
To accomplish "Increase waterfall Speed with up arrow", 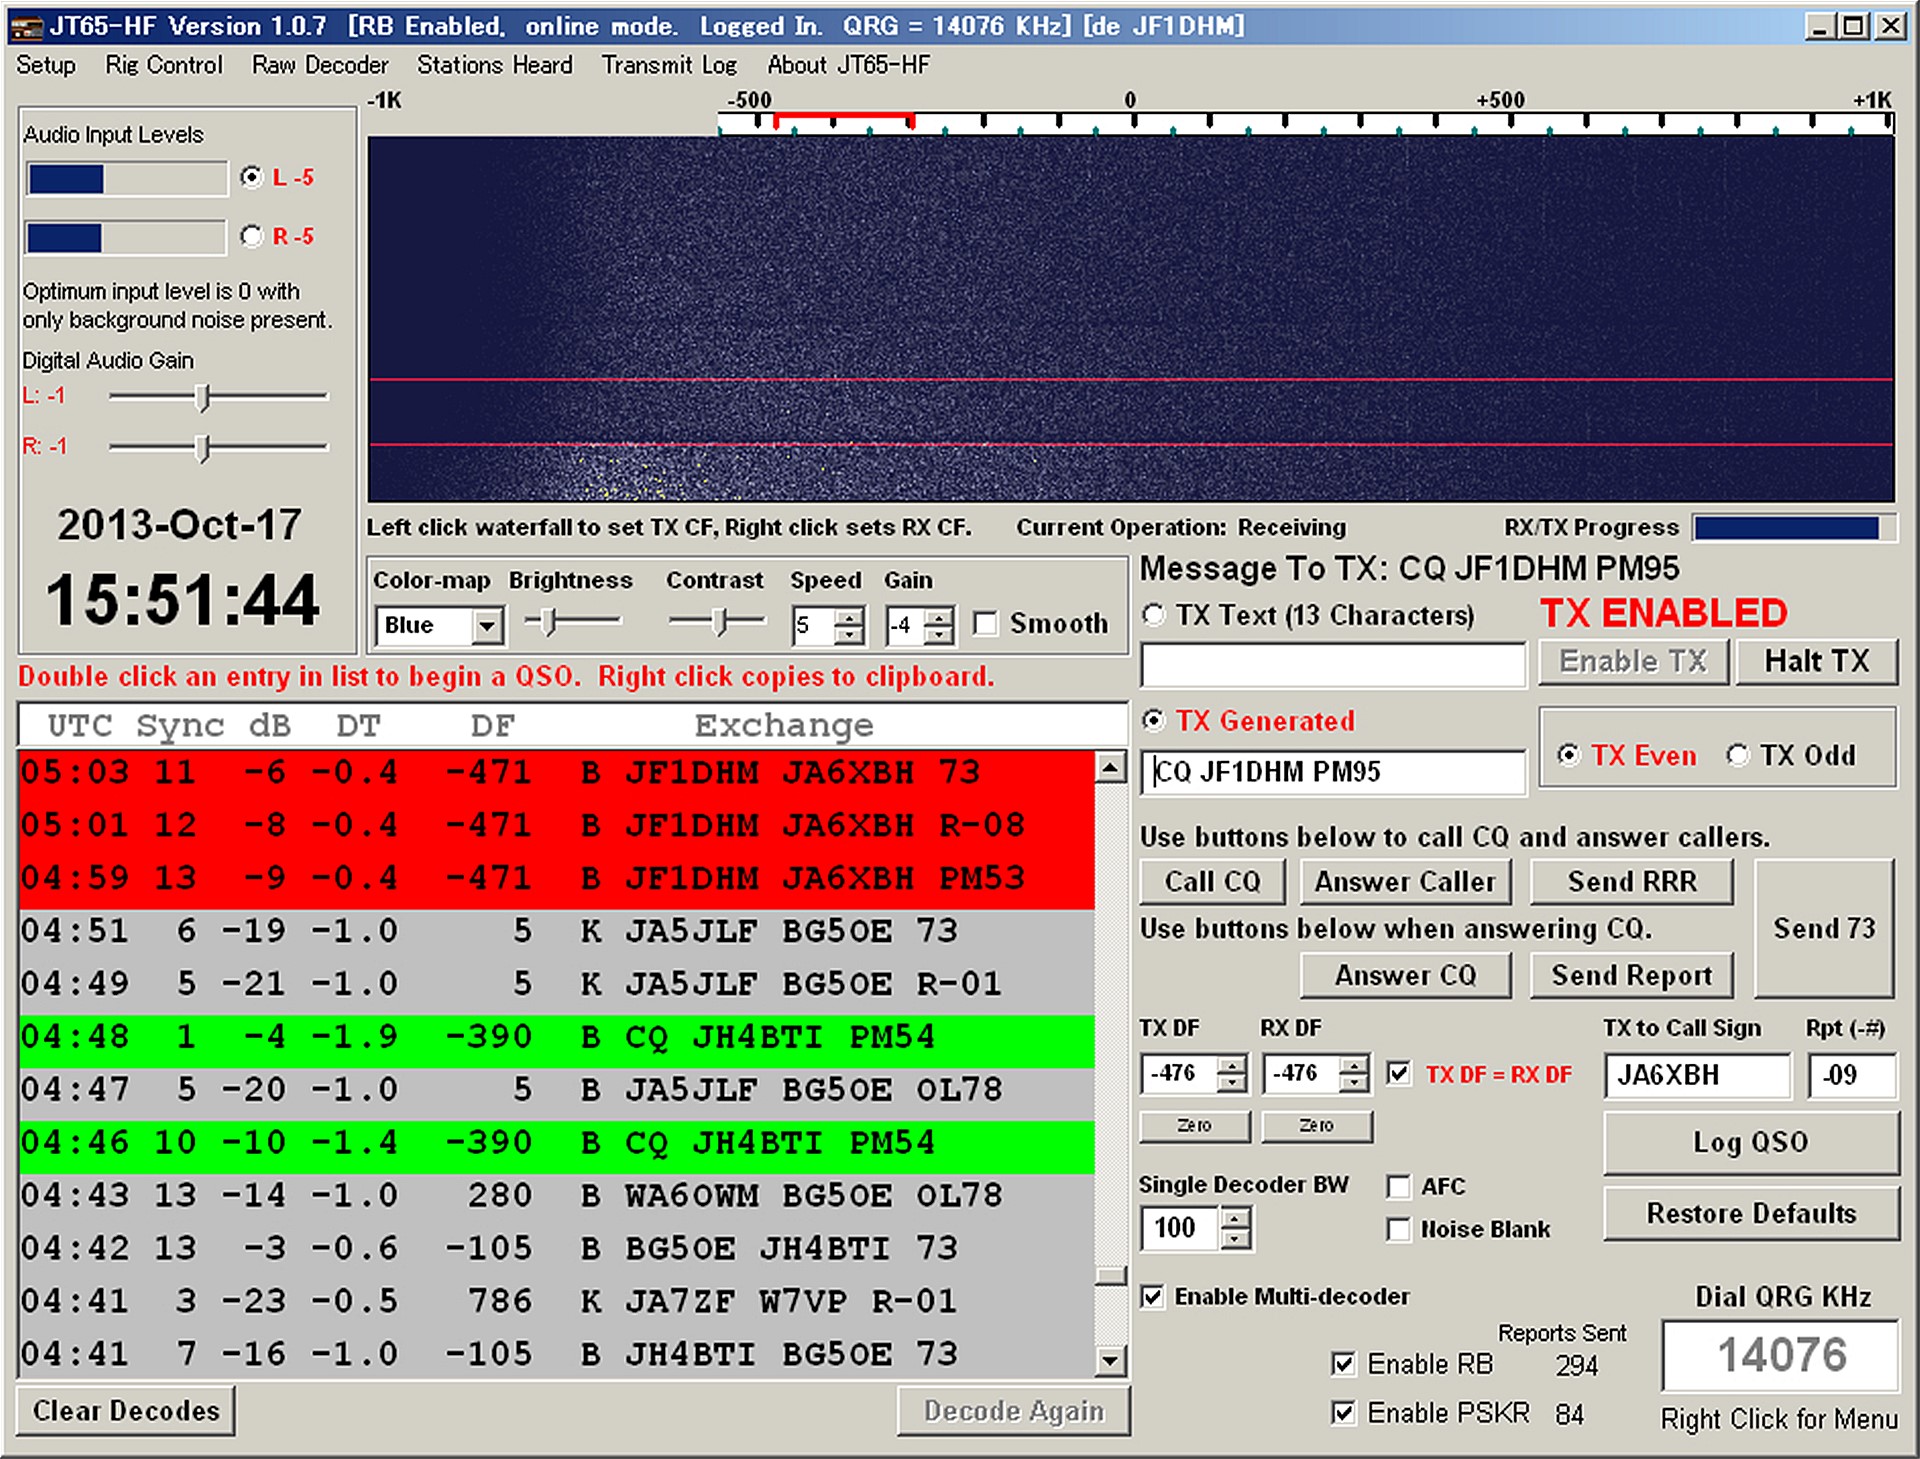I will tap(849, 616).
